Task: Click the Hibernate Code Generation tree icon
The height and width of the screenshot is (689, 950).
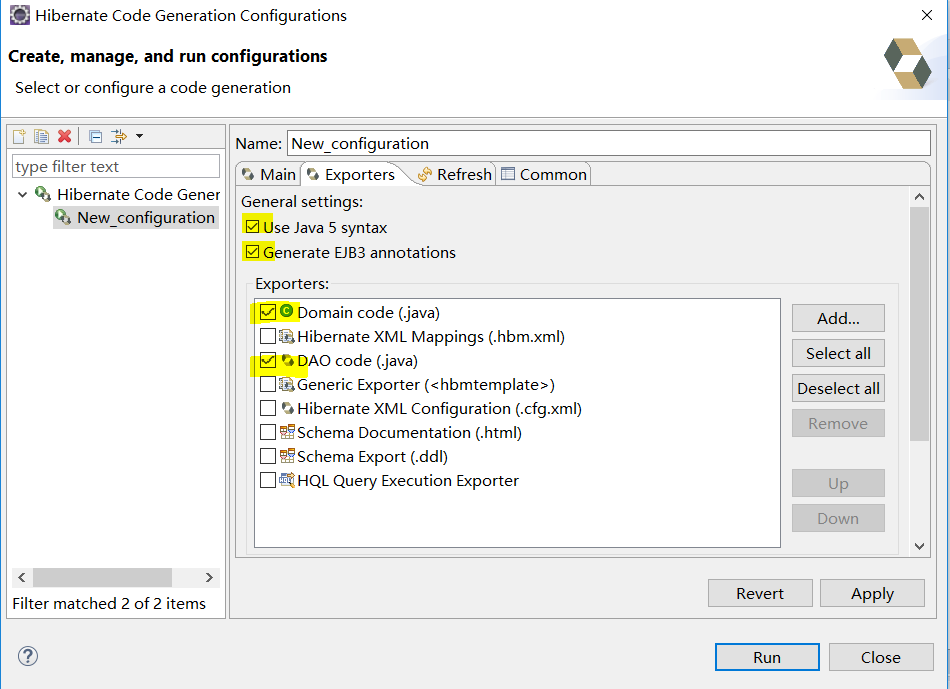Action: pyautogui.click(x=42, y=194)
